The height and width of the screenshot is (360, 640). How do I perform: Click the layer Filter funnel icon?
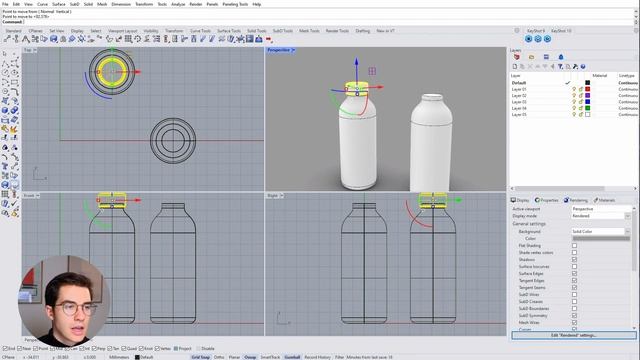click(x=560, y=67)
